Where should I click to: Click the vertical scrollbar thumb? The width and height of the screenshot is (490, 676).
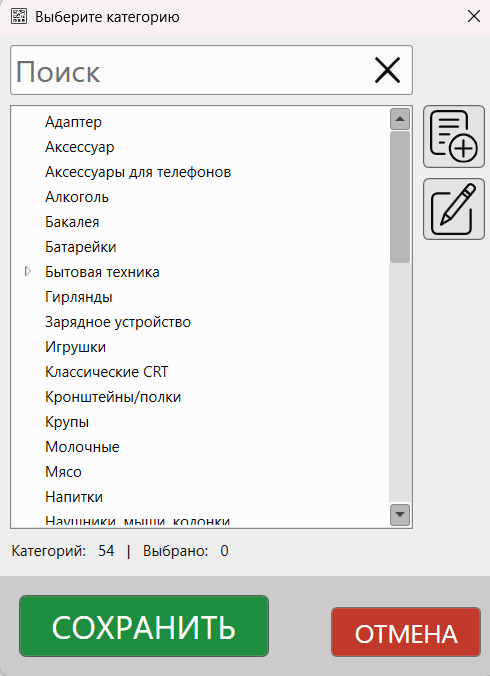pos(399,197)
